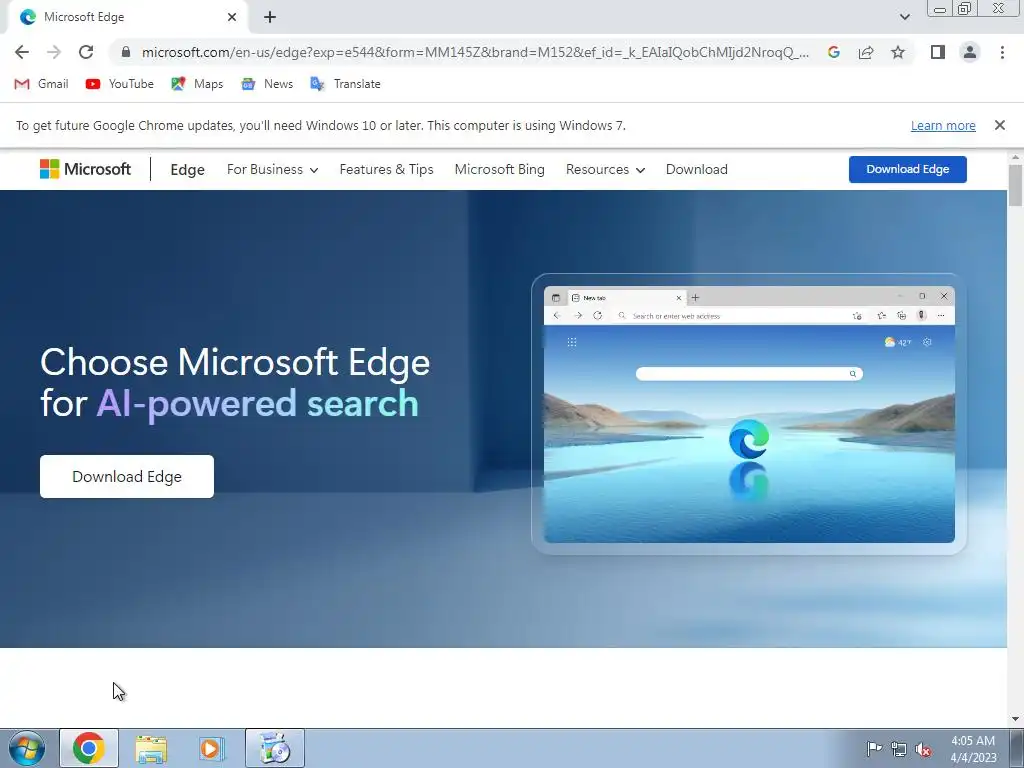Open the Edge home link
The image size is (1024, 768).
click(x=187, y=170)
